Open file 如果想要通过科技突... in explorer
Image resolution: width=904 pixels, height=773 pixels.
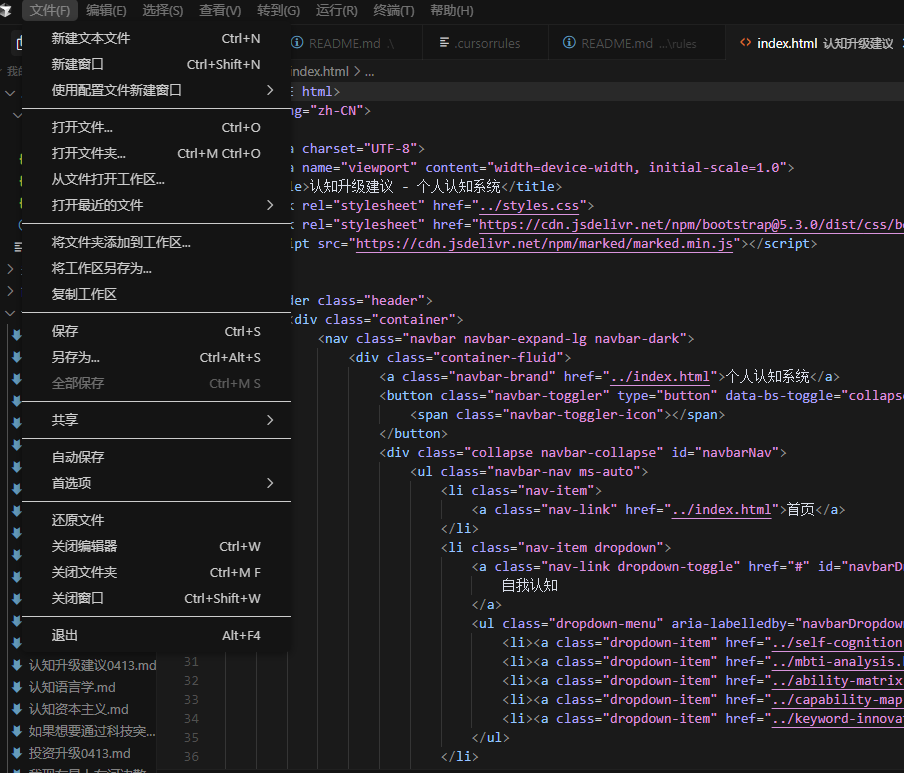point(92,731)
